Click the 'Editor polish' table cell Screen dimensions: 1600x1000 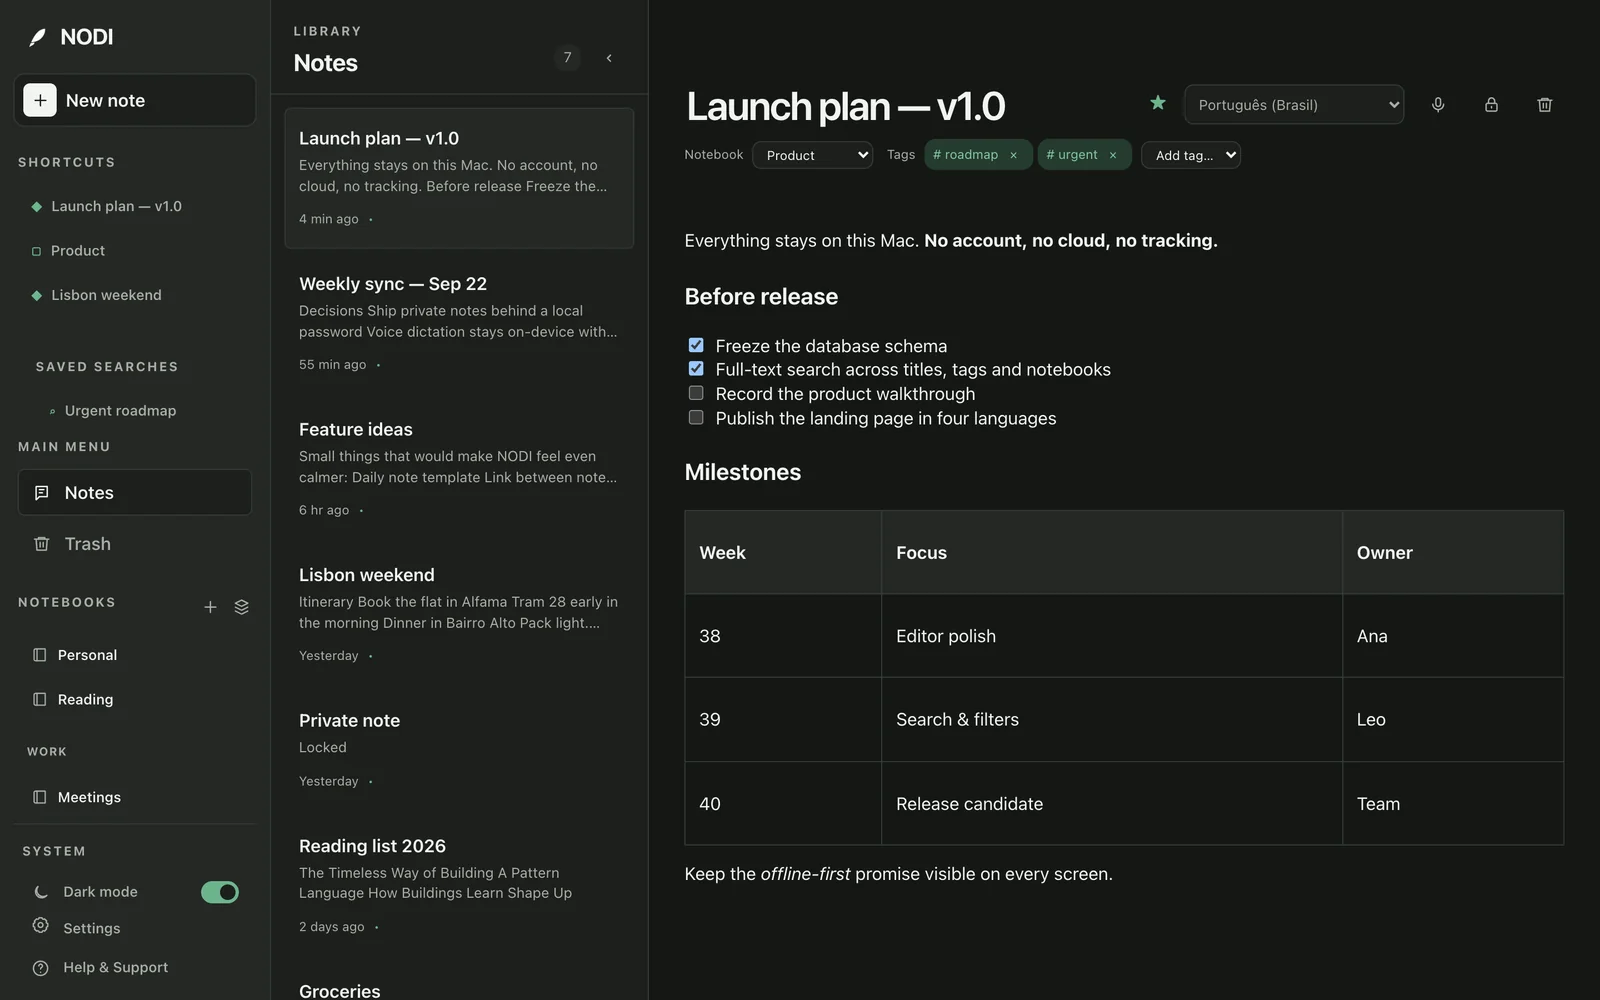1112,636
